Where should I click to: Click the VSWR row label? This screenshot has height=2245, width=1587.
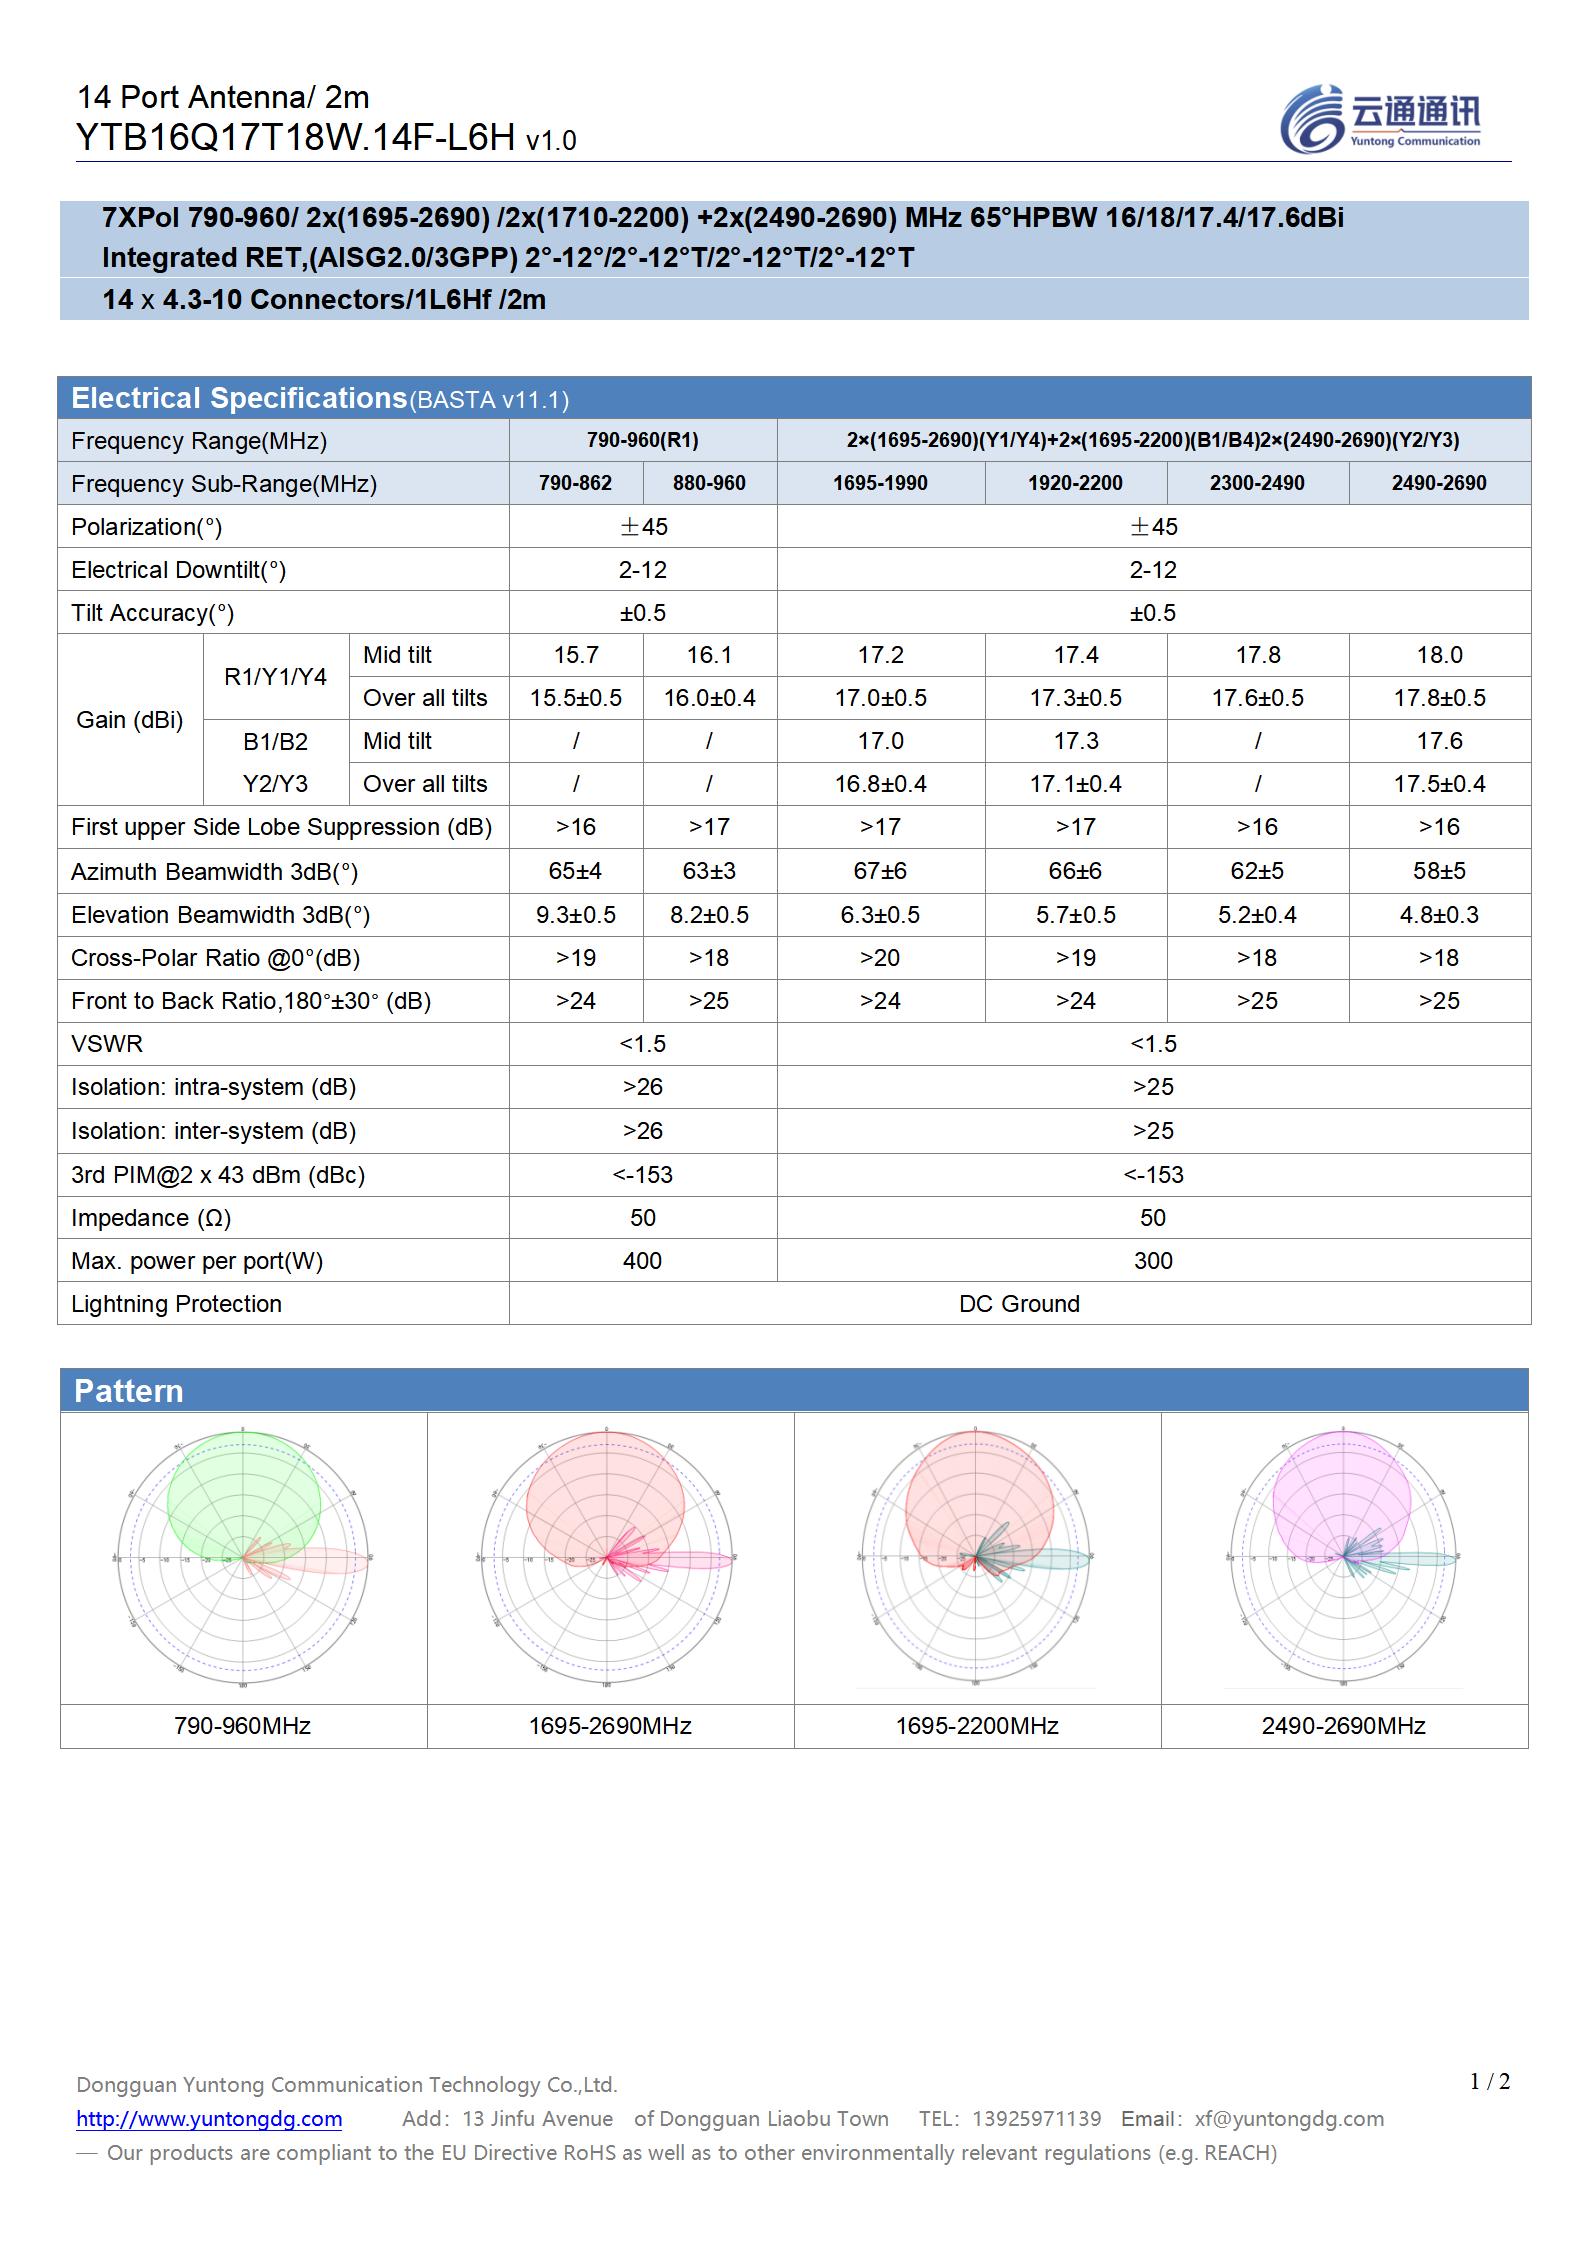pyautogui.click(x=107, y=1044)
